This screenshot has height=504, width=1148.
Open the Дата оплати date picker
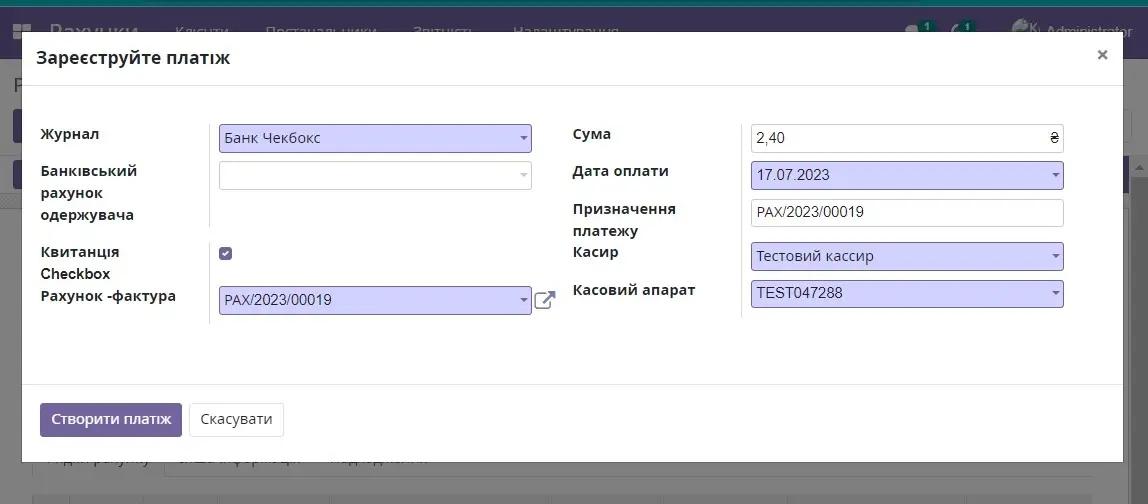click(x=906, y=175)
